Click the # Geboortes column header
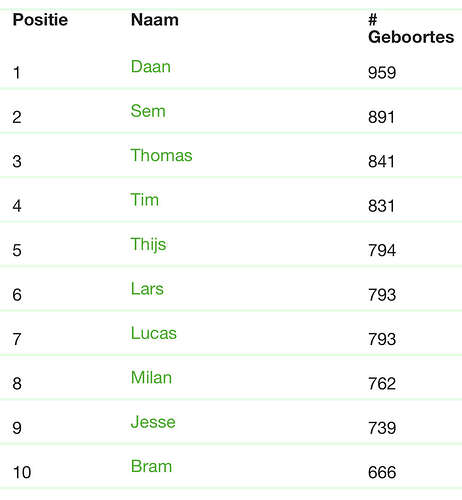462x500 pixels. pos(411,28)
